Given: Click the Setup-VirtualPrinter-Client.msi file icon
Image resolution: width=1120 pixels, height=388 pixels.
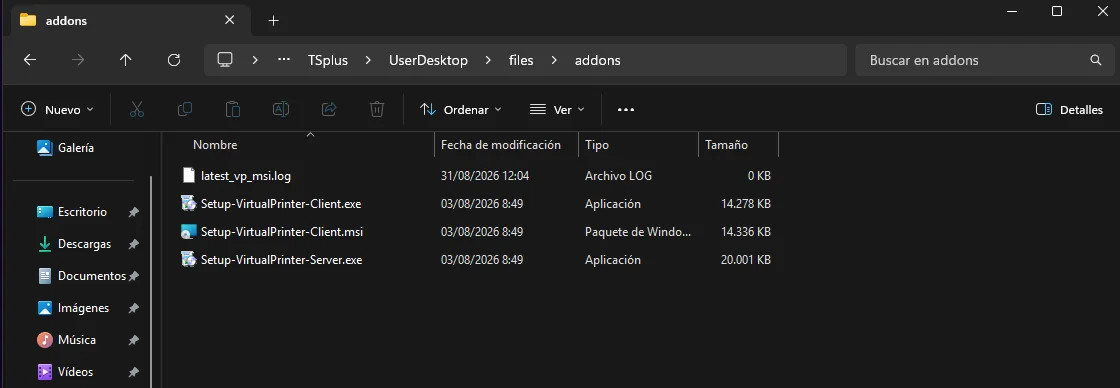Looking at the screenshot, I should tap(189, 232).
